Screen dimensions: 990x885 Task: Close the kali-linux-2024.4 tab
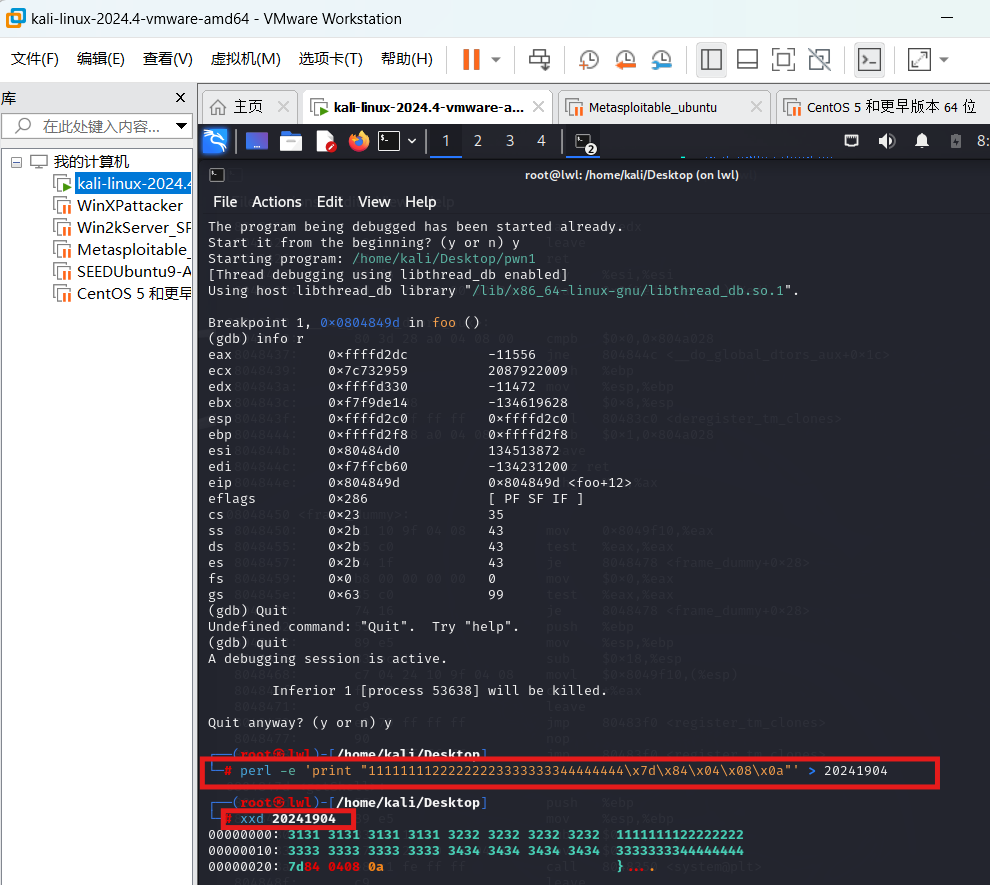tap(539, 107)
